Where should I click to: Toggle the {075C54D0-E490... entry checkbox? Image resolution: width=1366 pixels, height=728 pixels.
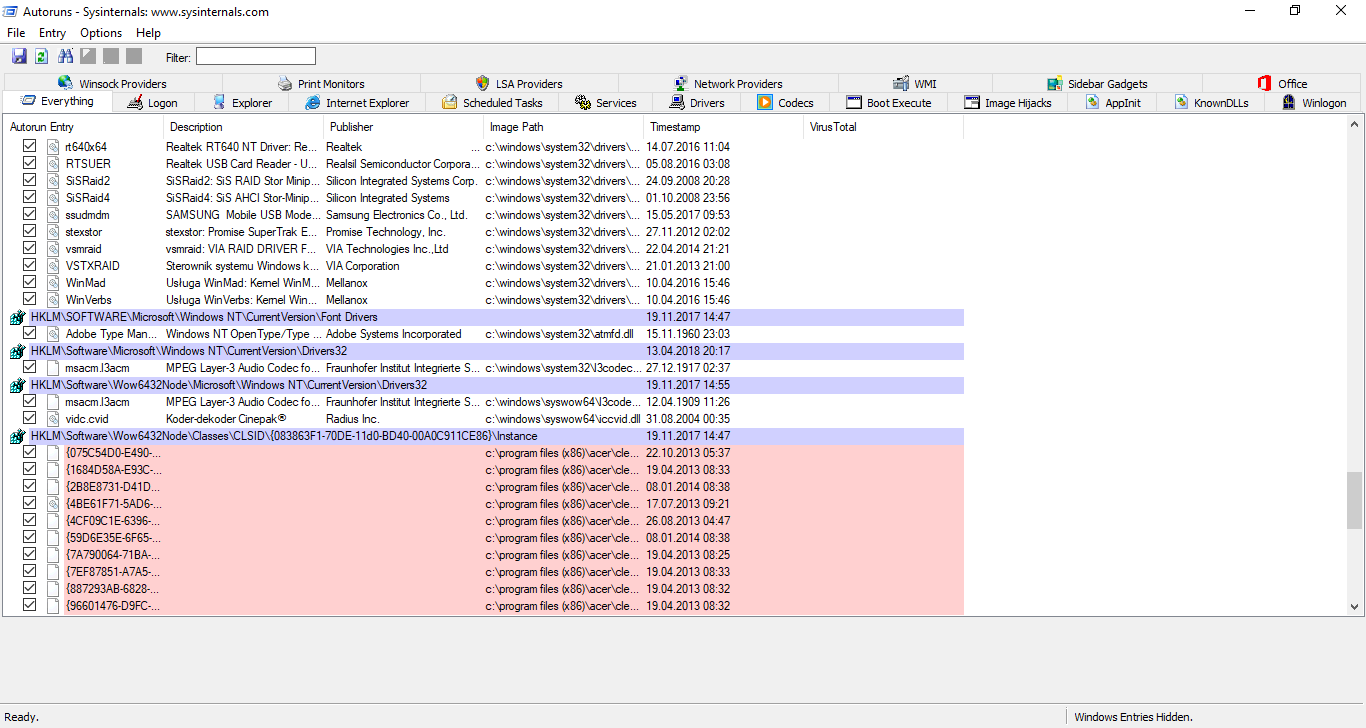pos(29,453)
